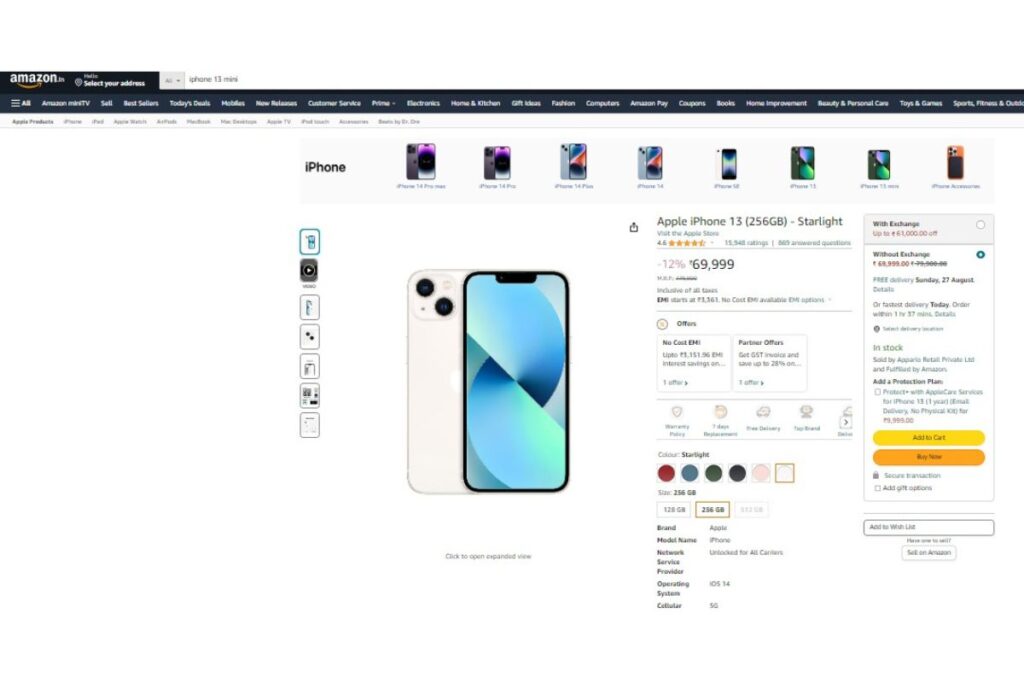Click the Add to Cart button

click(x=928, y=437)
